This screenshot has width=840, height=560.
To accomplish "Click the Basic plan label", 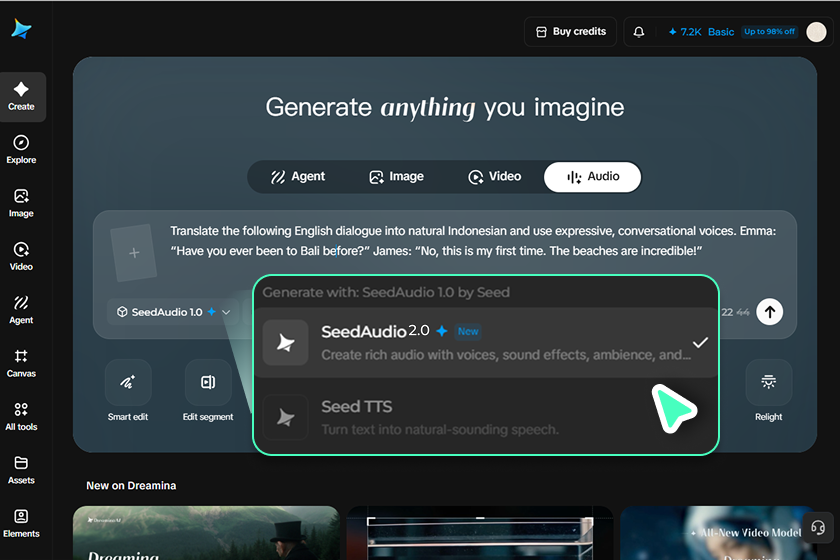I will 721,32.
